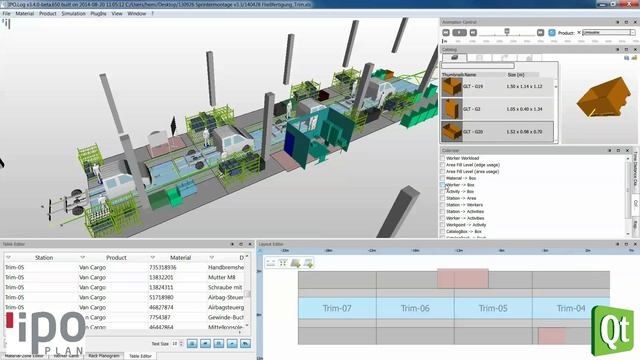Click the yellow icon above catalog preview
This screenshot has width=640, height=360.
pyautogui.click(x=634, y=58)
